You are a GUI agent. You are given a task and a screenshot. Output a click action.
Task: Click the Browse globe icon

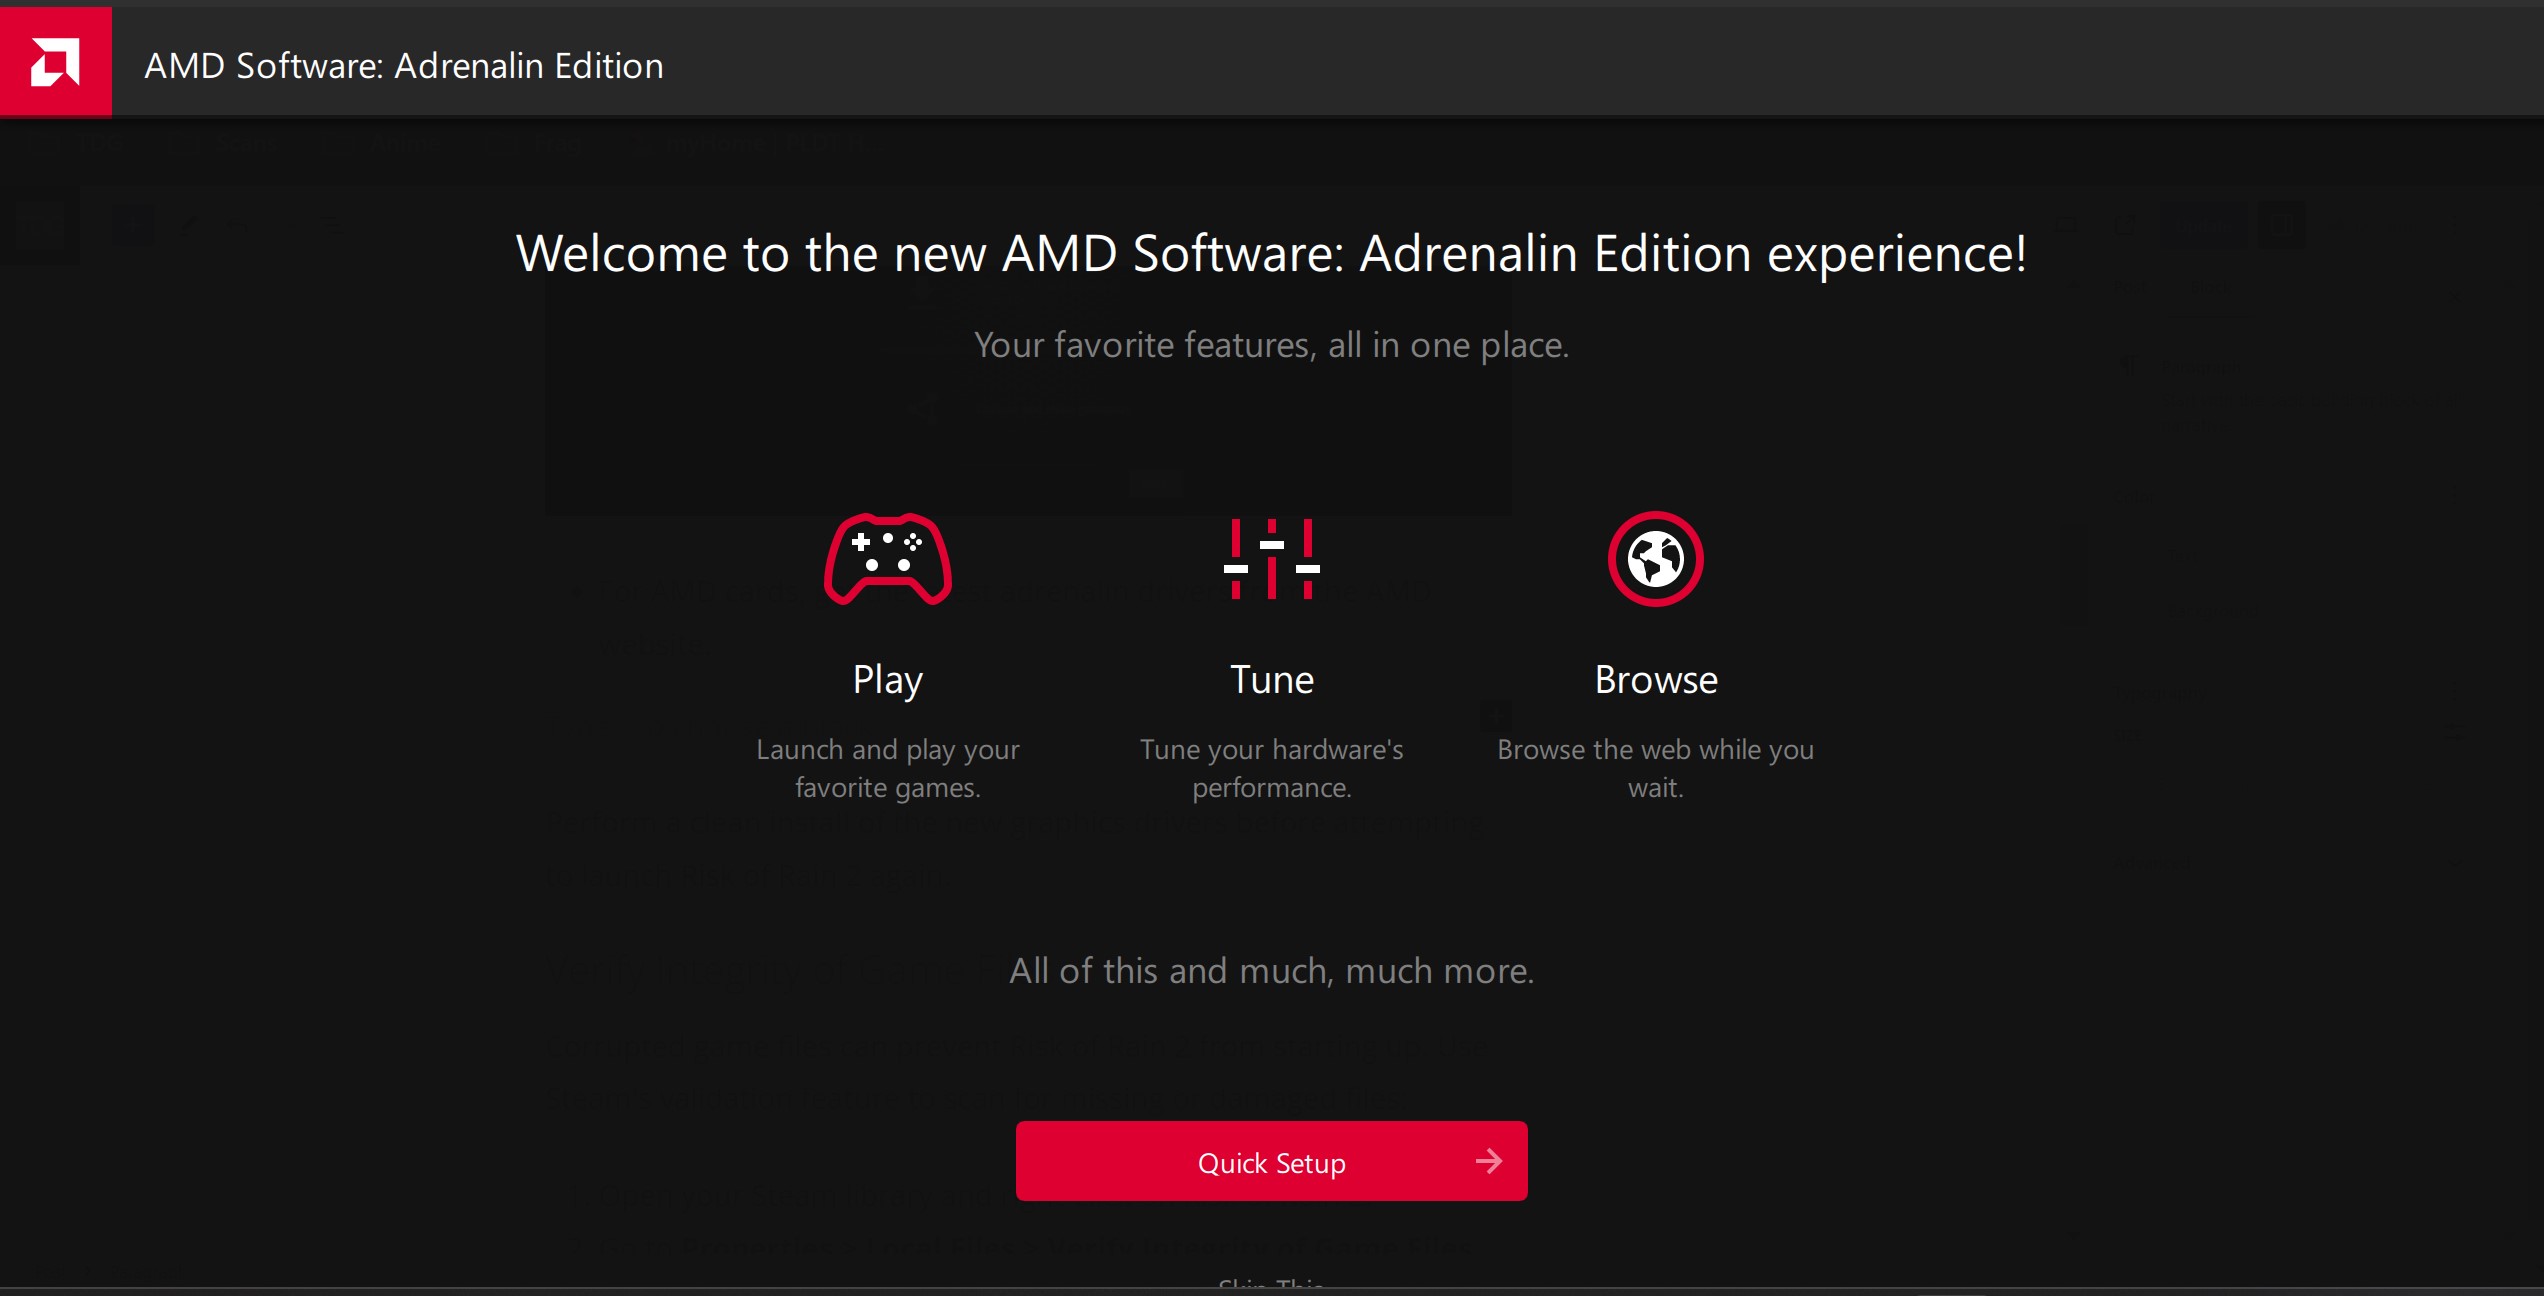point(1655,559)
